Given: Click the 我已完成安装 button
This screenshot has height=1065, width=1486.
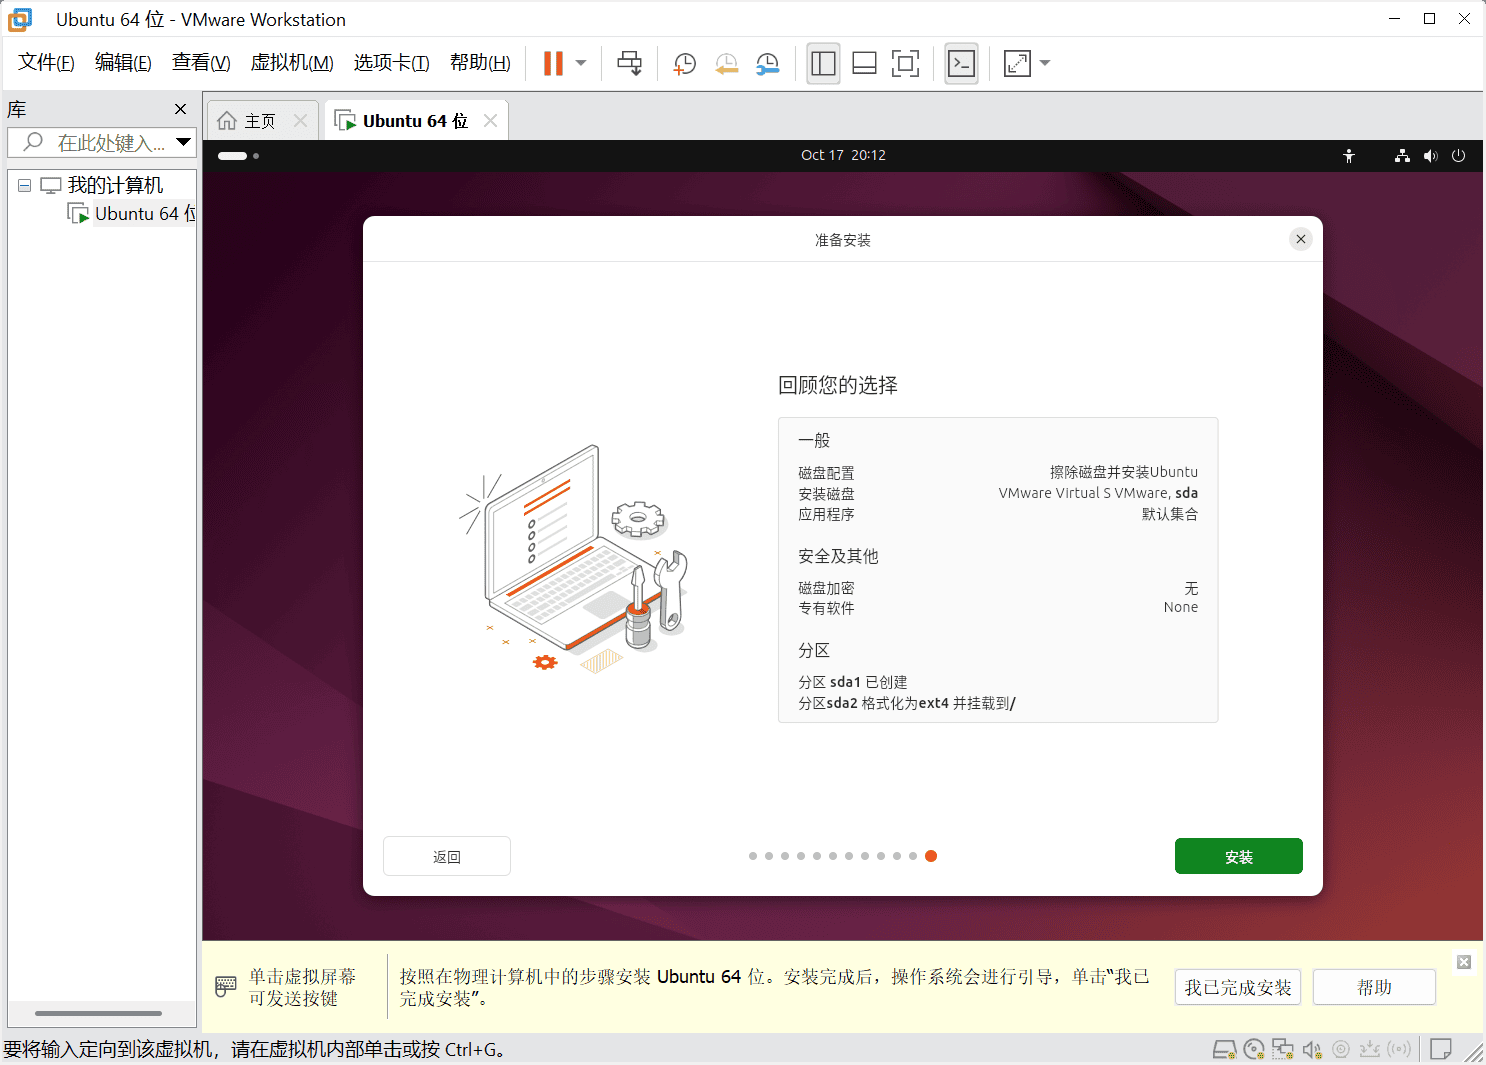Looking at the screenshot, I should (x=1238, y=987).
